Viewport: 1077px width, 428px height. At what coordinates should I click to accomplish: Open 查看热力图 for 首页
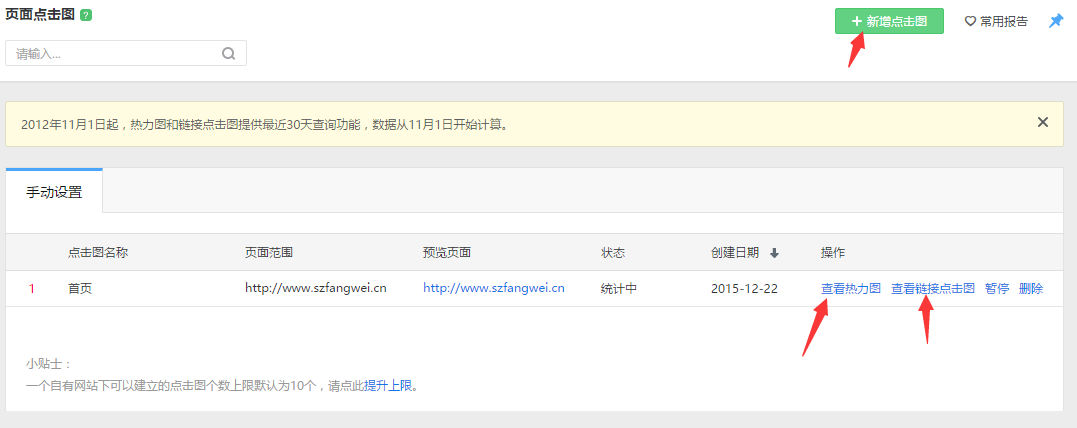(x=850, y=289)
